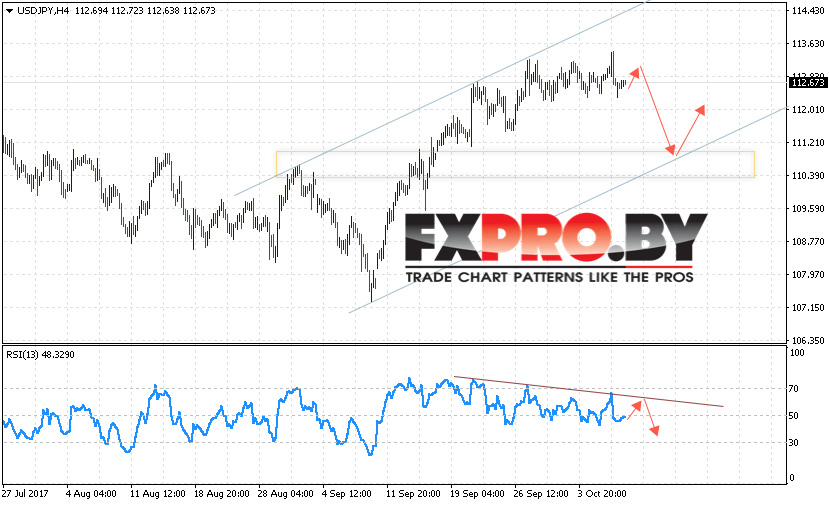Image resolution: width=829 pixels, height=505 pixels.
Task: Select the 19 Sep 04:00 time label
Action: (x=477, y=494)
